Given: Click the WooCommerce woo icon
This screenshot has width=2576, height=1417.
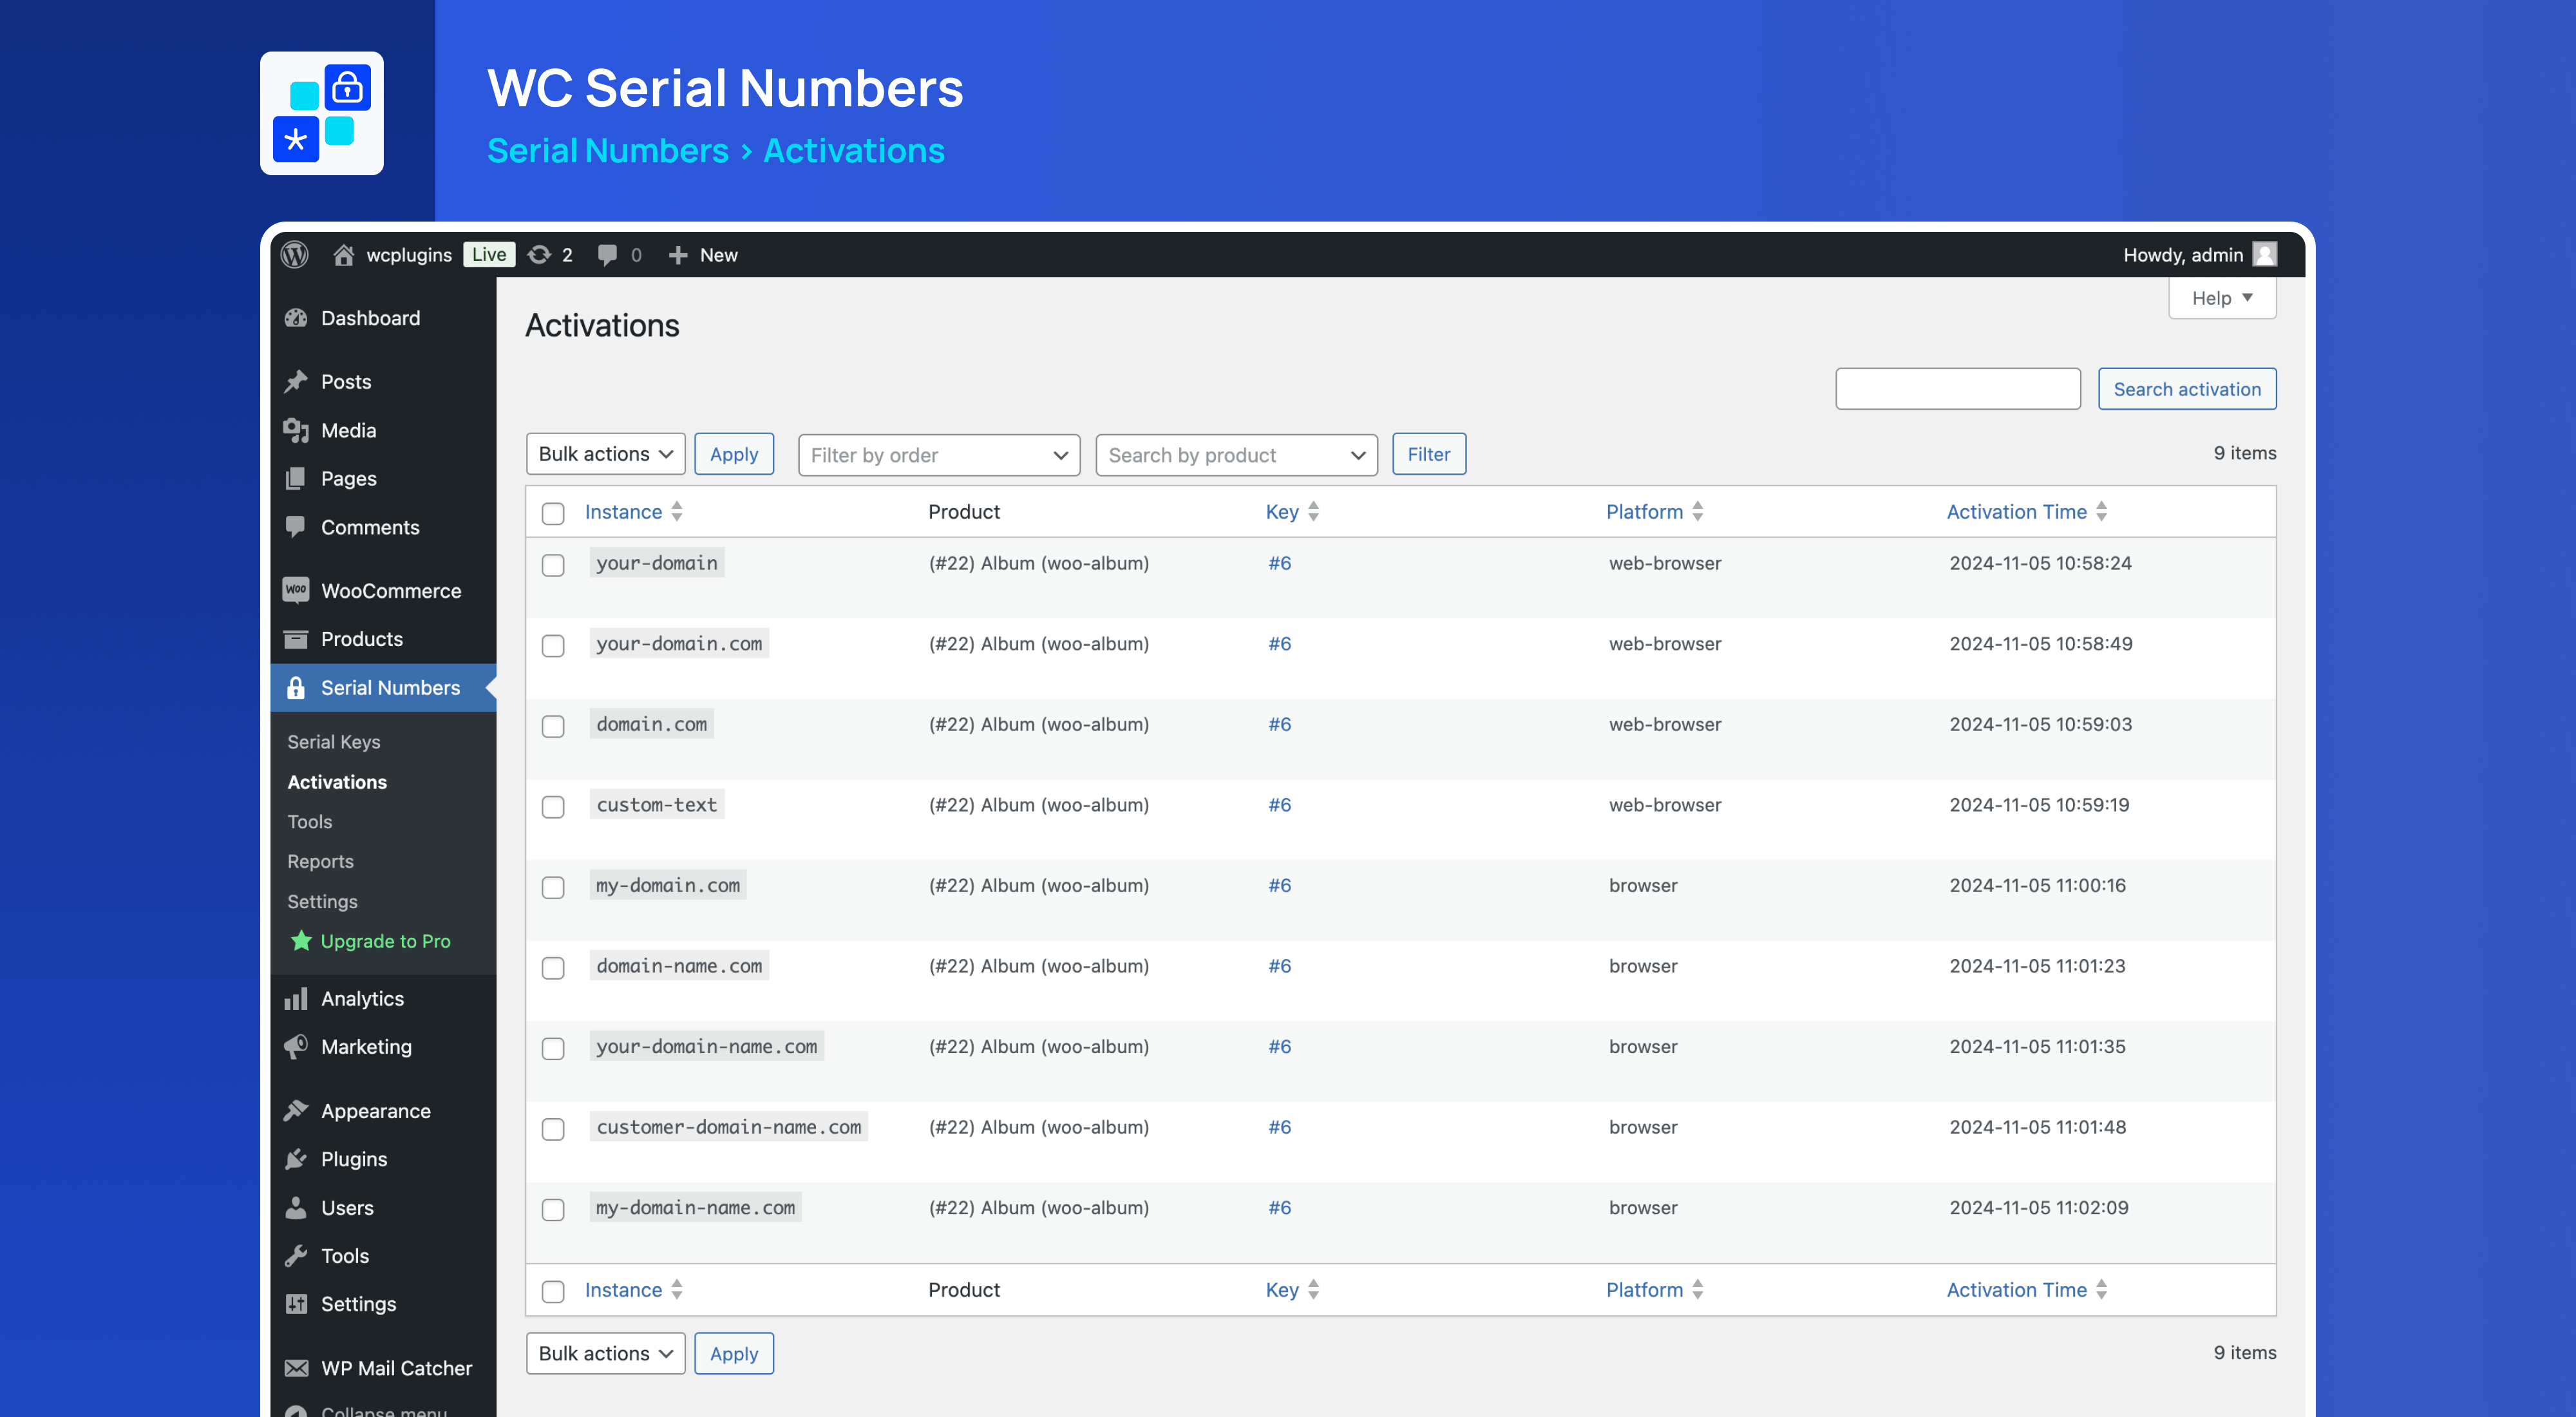Looking at the screenshot, I should tap(296, 590).
